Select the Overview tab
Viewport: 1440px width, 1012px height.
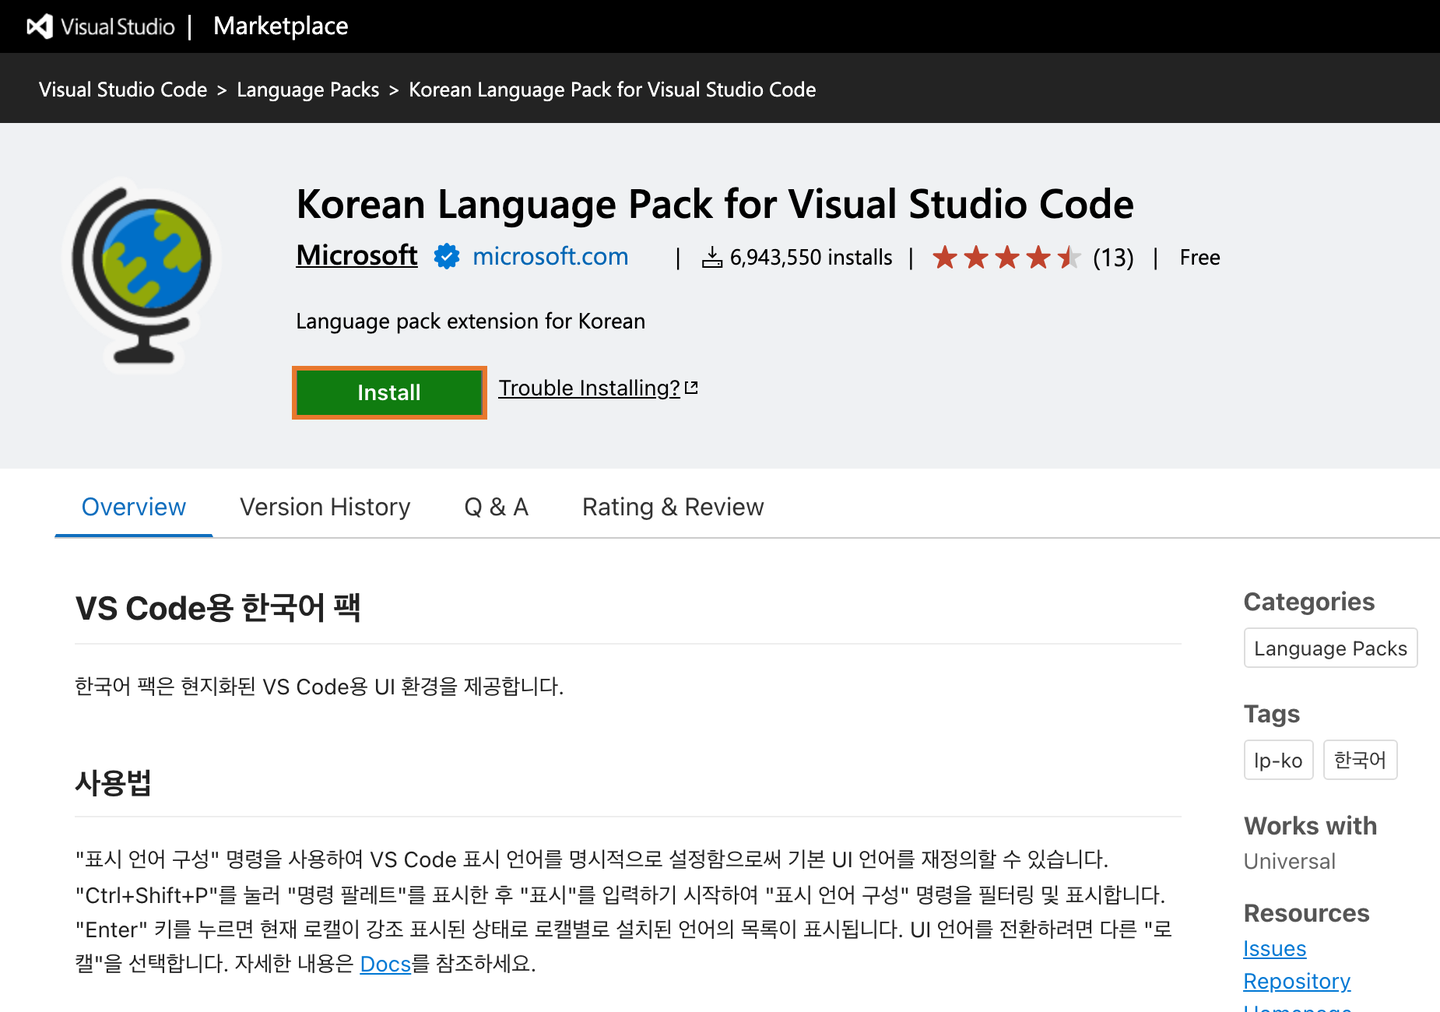134,507
